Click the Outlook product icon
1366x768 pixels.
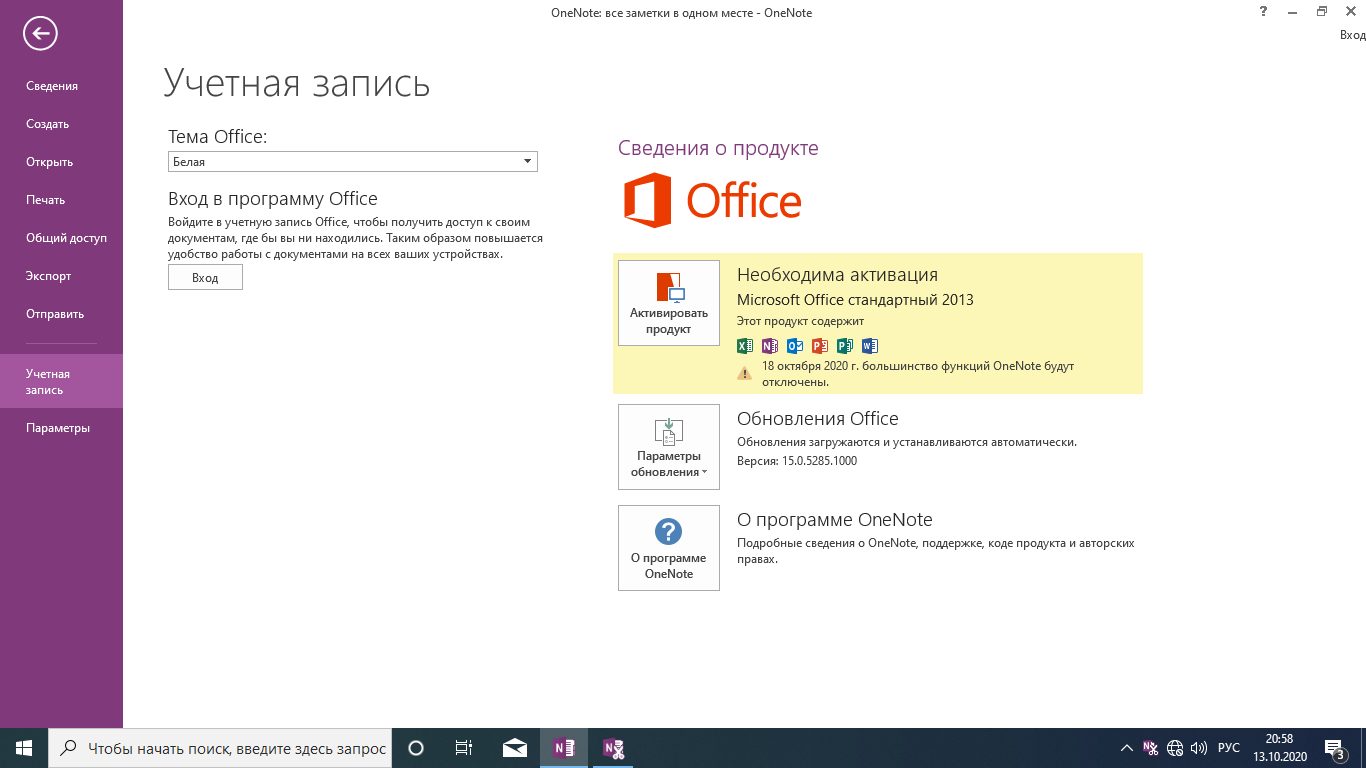[795, 346]
